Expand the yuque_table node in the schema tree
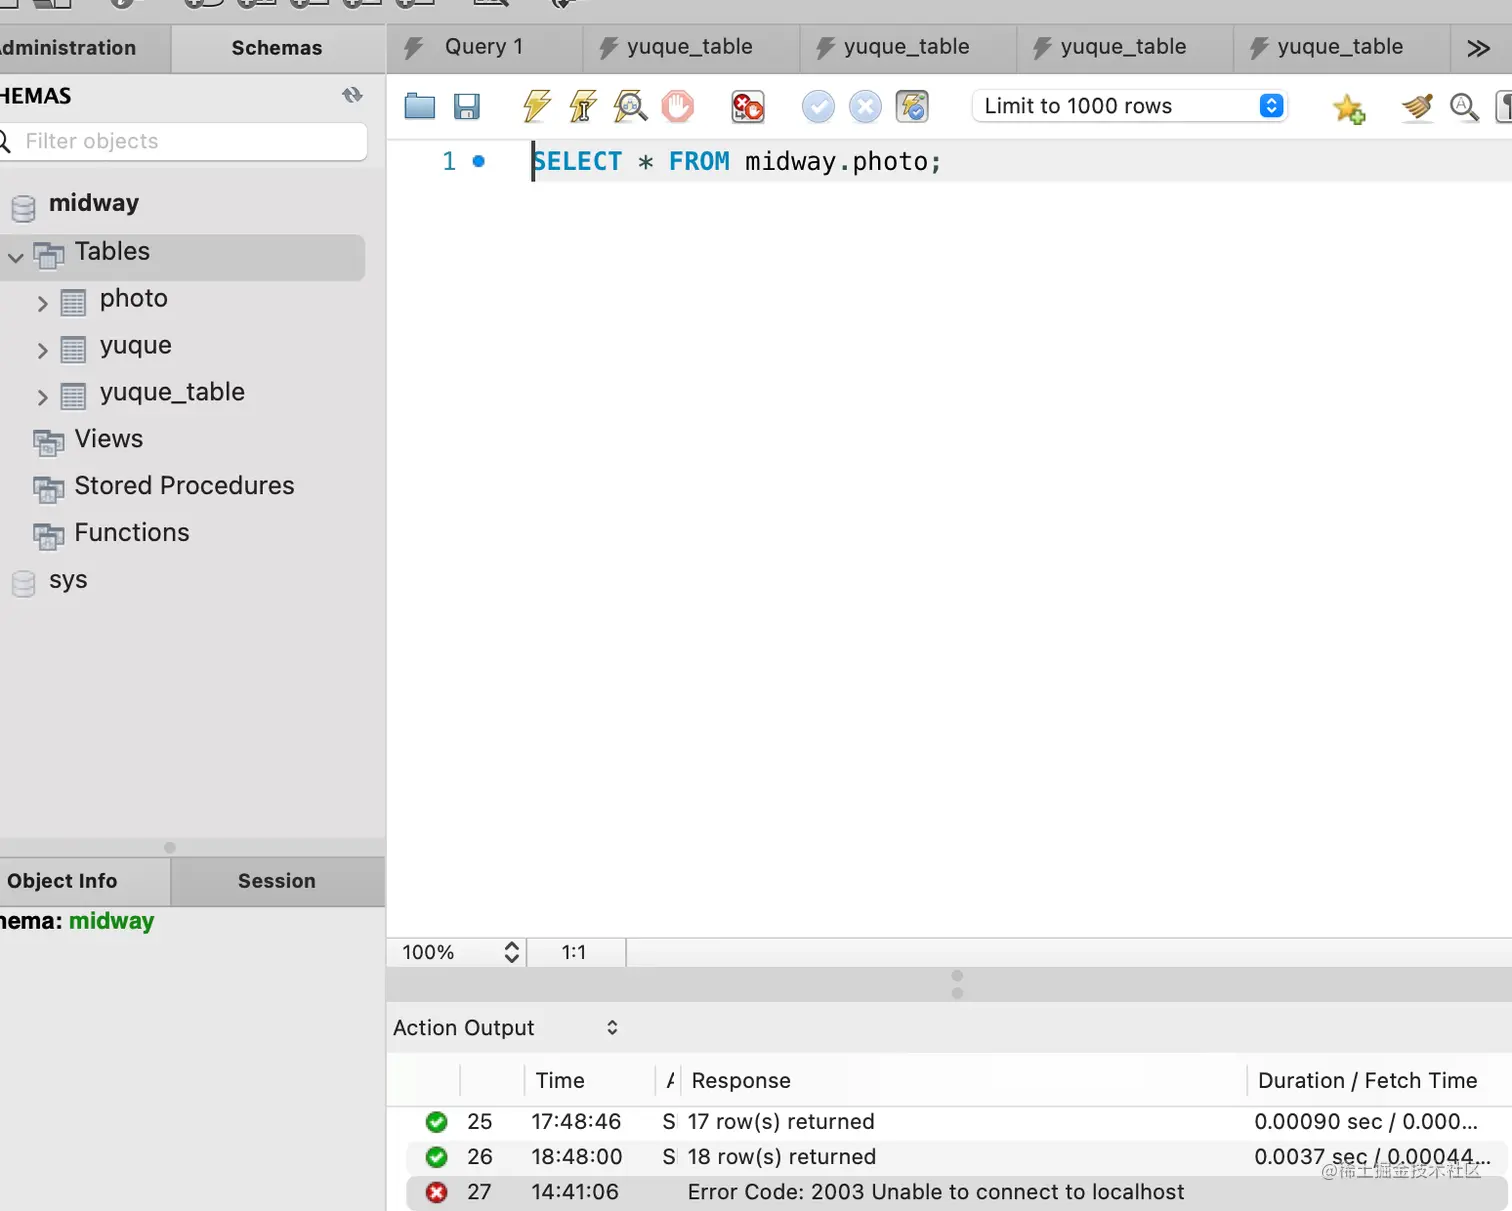The width and height of the screenshot is (1512, 1211). 42,397
